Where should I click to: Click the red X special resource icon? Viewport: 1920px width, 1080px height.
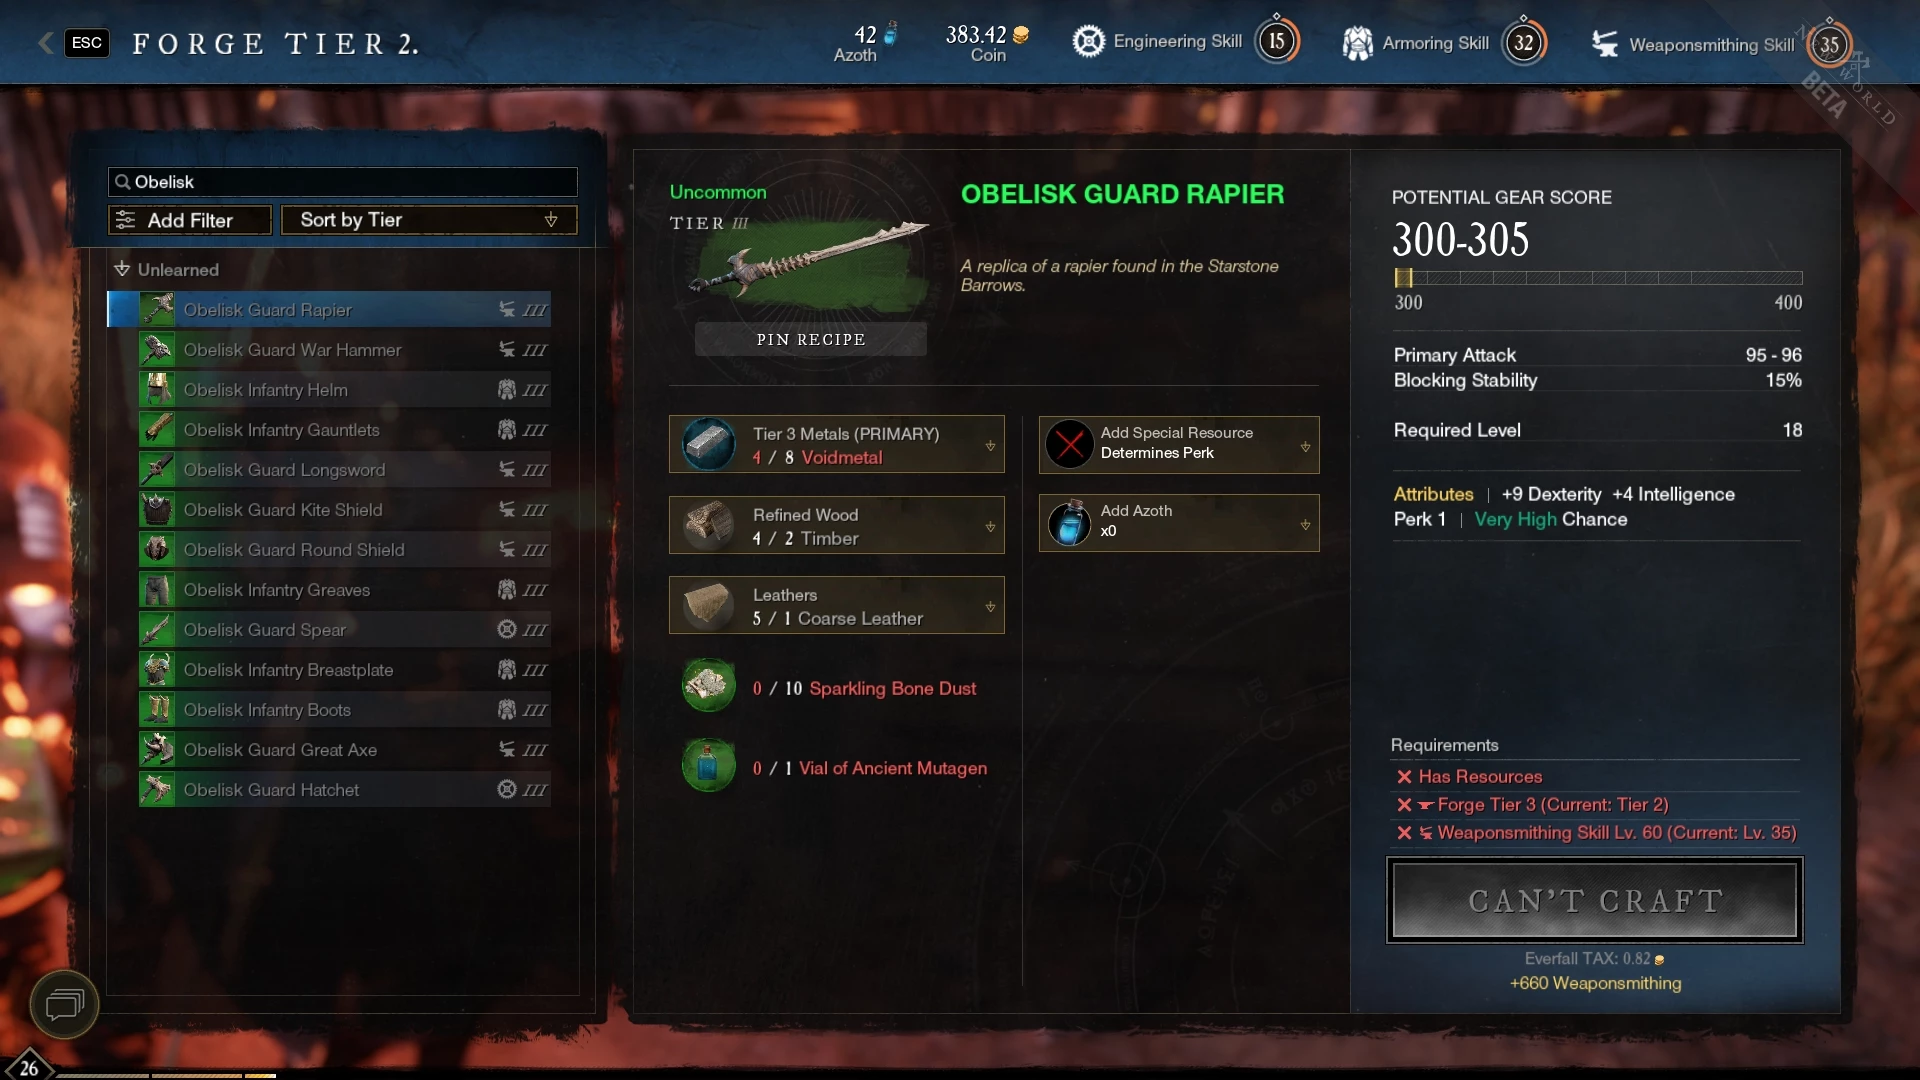click(x=1069, y=444)
